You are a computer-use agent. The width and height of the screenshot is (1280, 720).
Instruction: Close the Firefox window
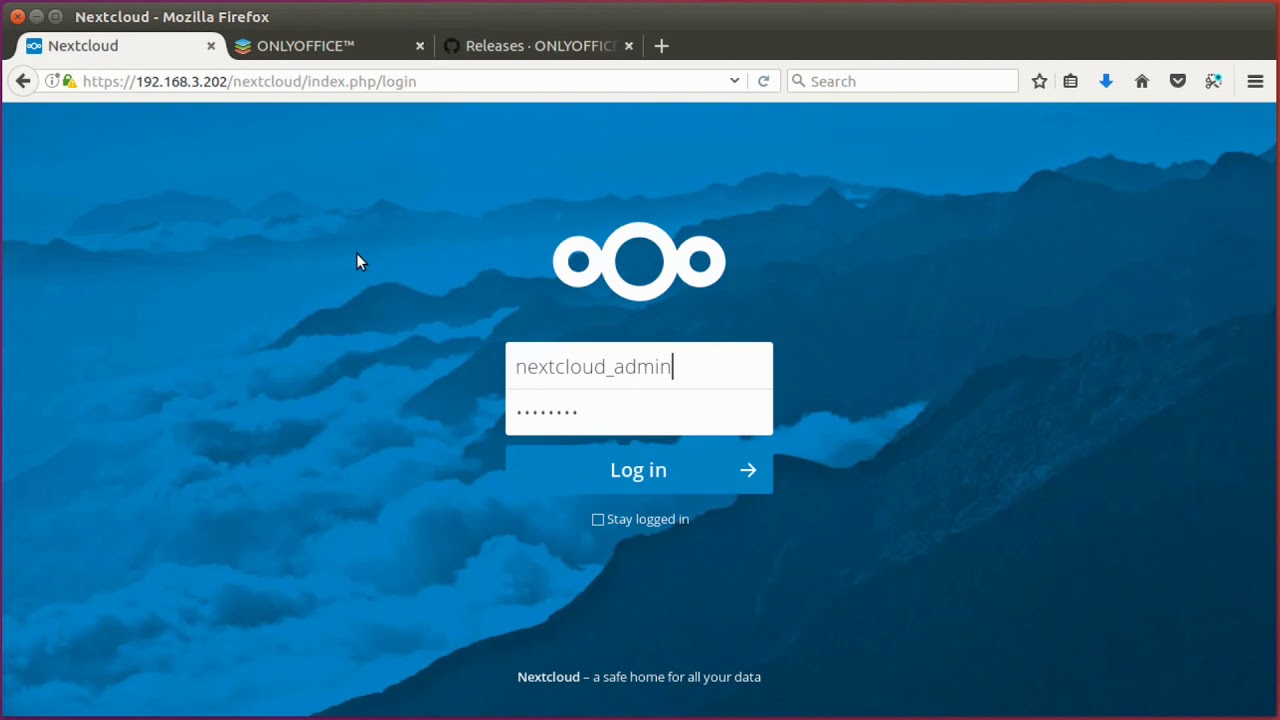point(17,17)
